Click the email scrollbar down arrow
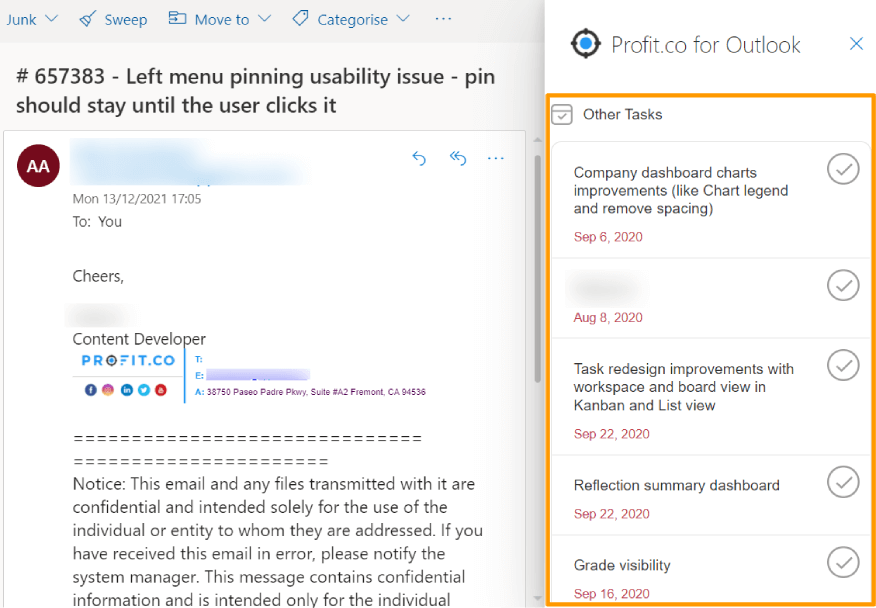This screenshot has height=608, width=876. tap(538, 598)
